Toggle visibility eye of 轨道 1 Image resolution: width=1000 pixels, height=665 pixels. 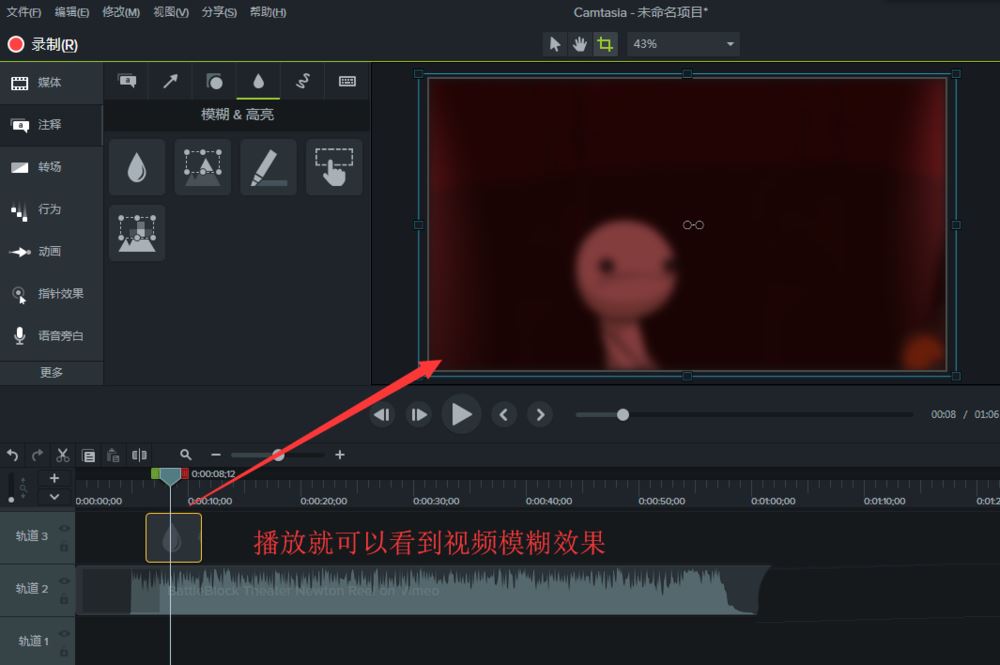pos(64,633)
